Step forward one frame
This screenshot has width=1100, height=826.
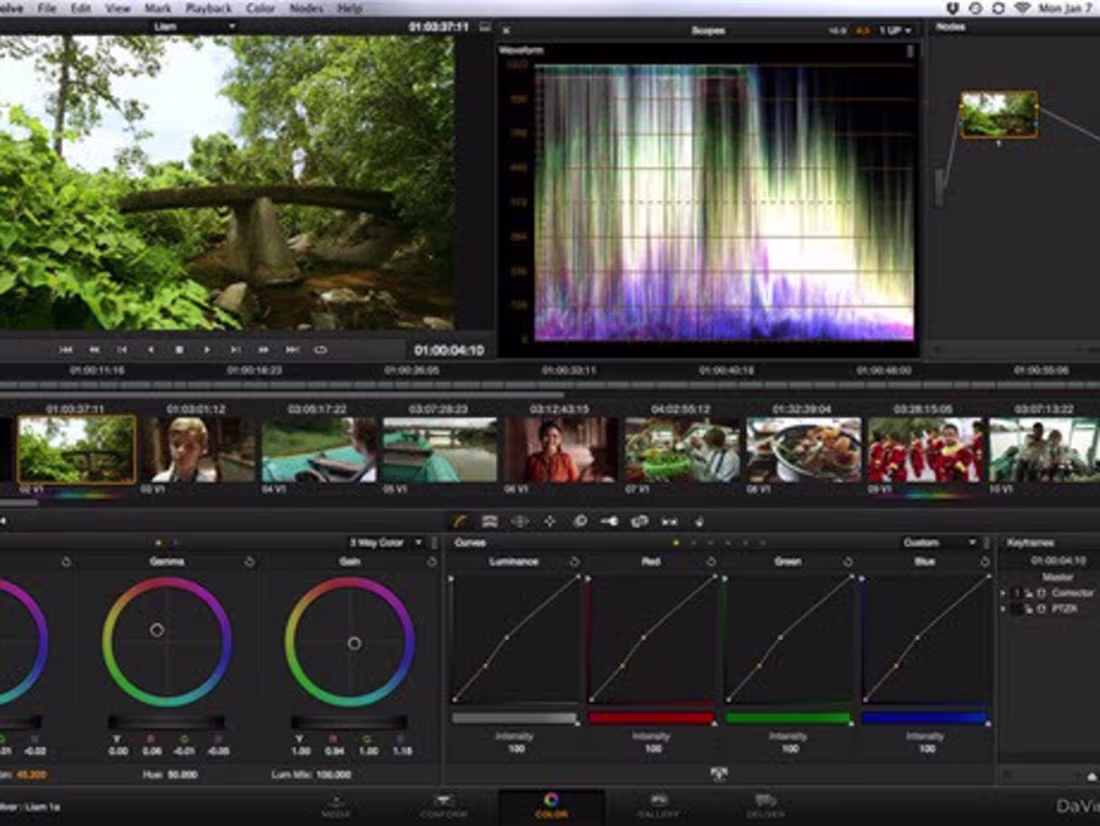[x=235, y=349]
